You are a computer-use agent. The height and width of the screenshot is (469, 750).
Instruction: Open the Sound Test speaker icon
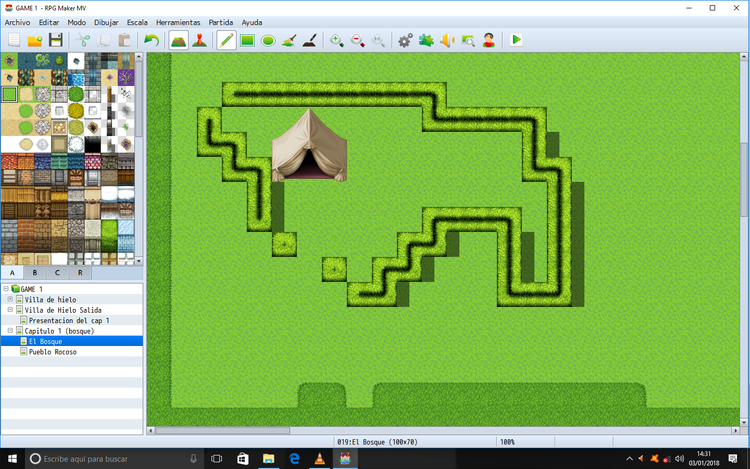pos(447,40)
